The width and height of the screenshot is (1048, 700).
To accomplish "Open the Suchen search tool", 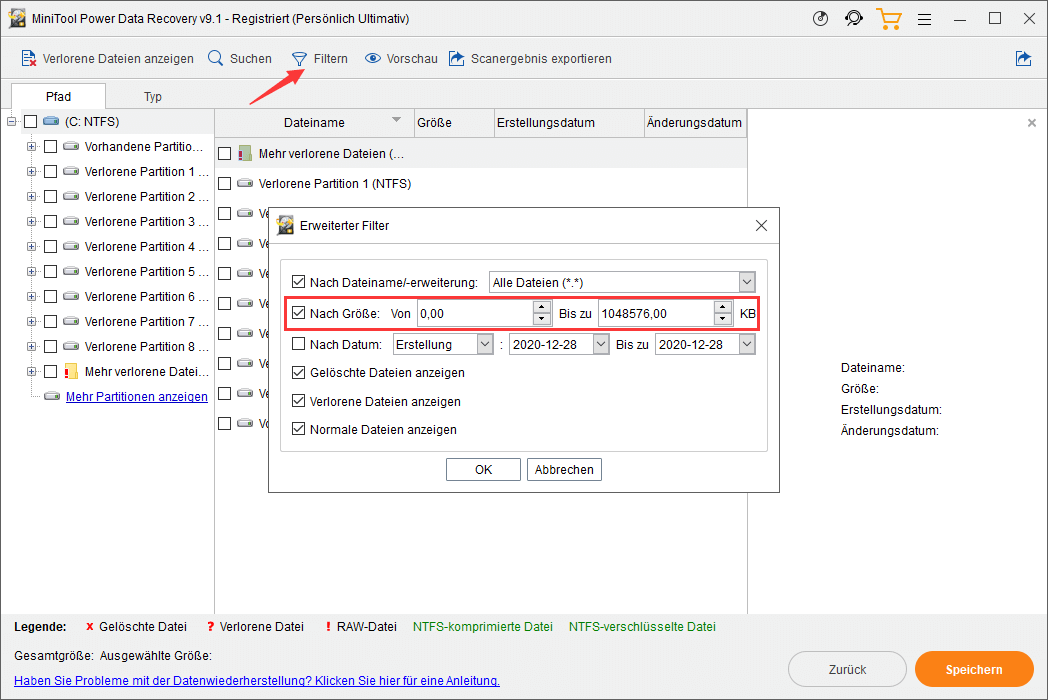I will click(239, 59).
